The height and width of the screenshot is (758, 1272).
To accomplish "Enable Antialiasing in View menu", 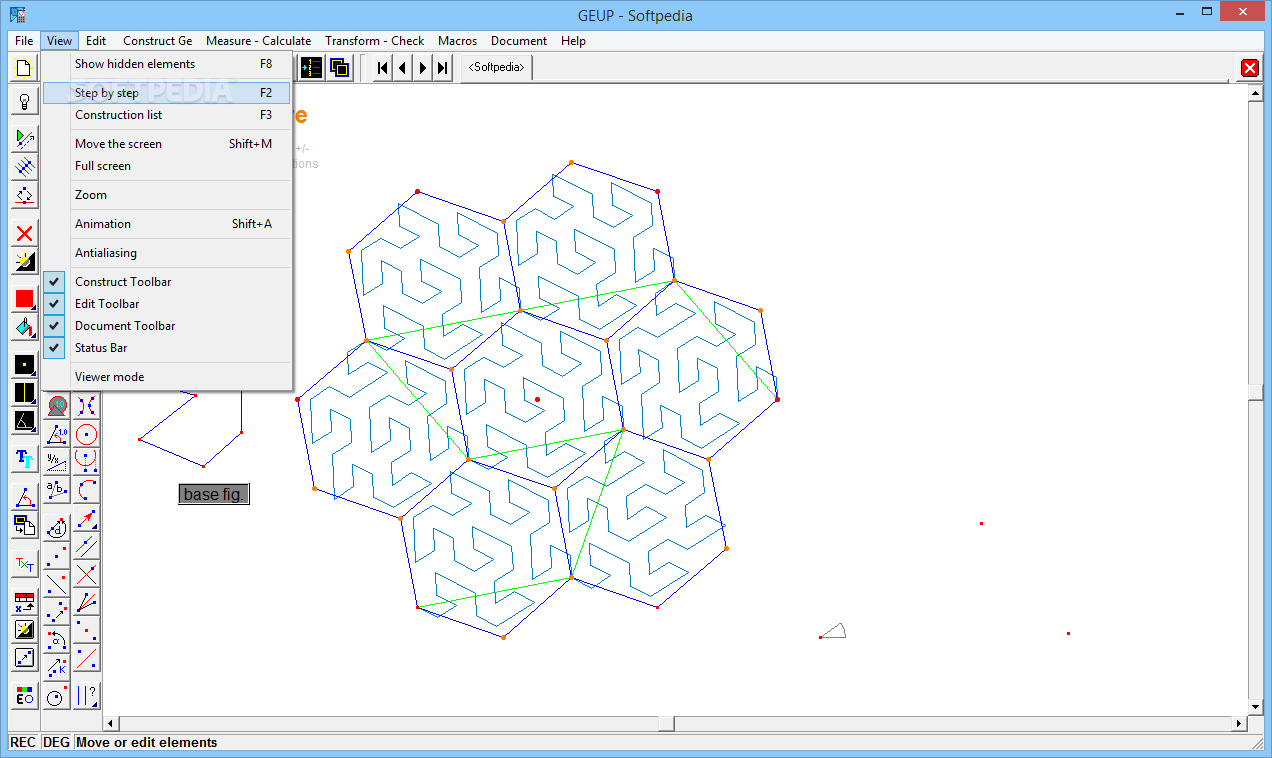I will point(167,253).
